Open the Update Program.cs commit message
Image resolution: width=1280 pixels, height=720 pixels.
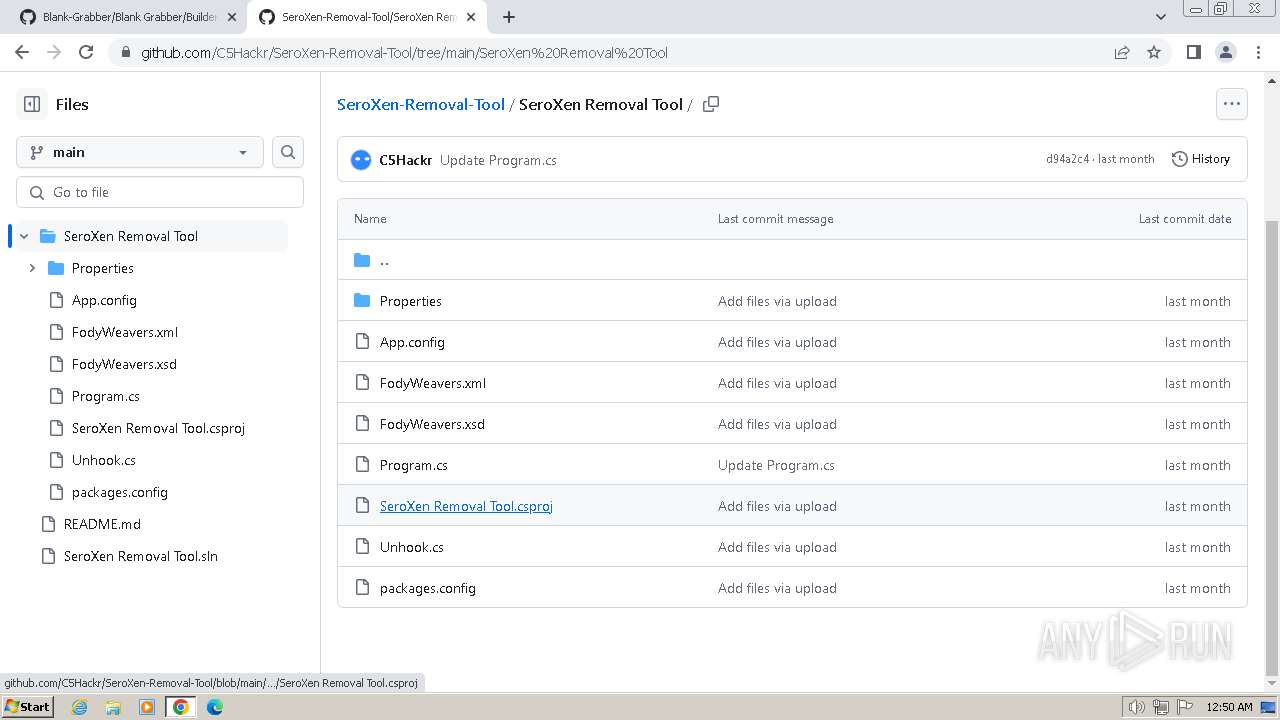498,160
